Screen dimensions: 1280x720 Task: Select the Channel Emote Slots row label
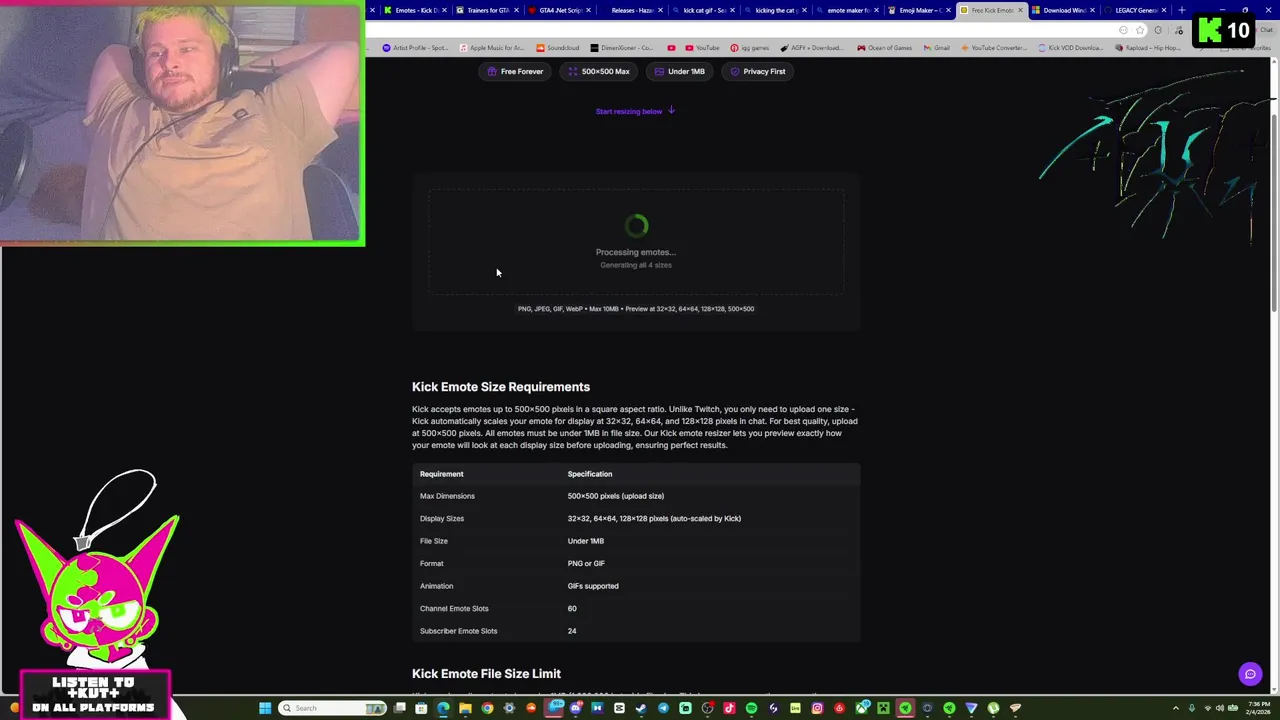point(454,608)
